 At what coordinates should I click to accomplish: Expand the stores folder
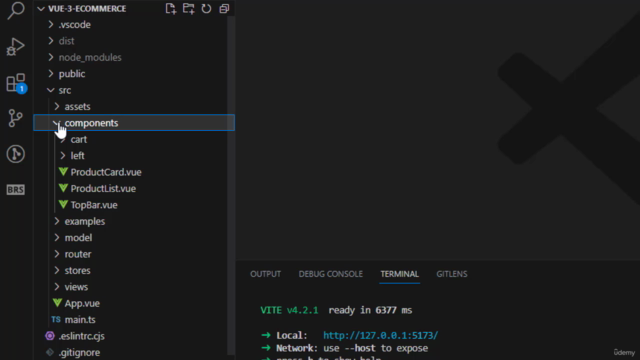[x=57, y=270]
